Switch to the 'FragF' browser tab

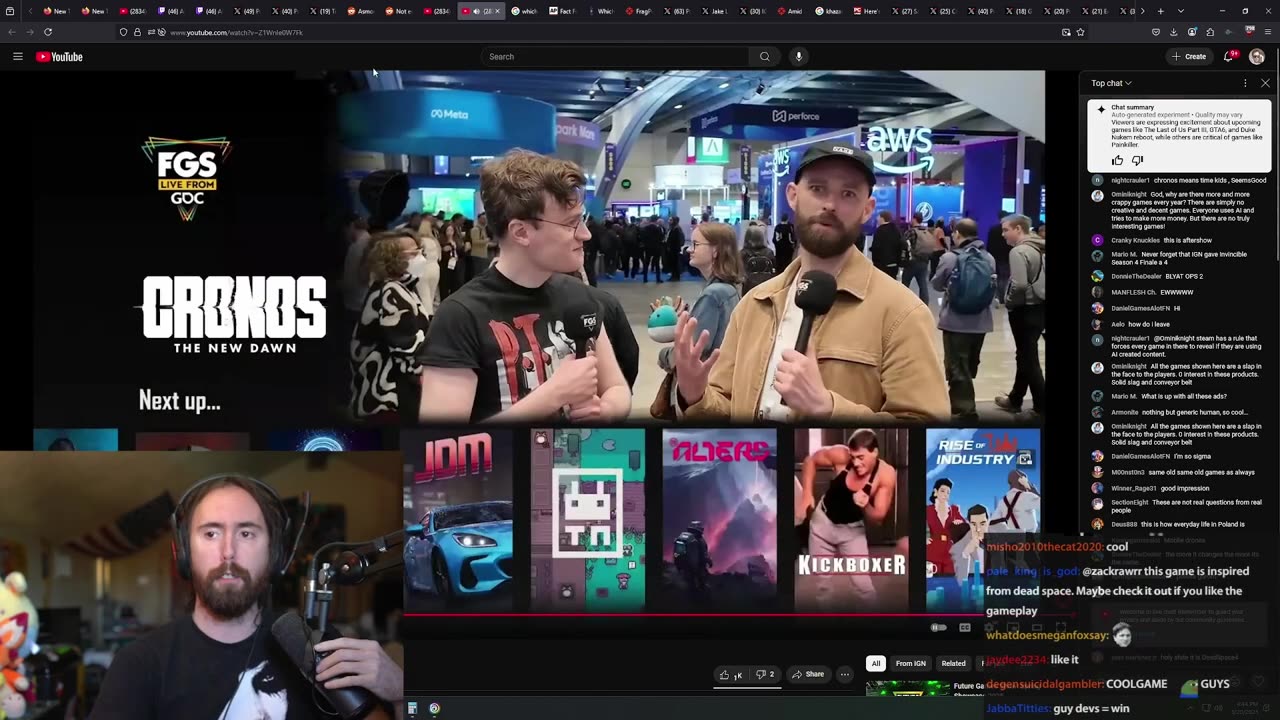click(x=638, y=11)
